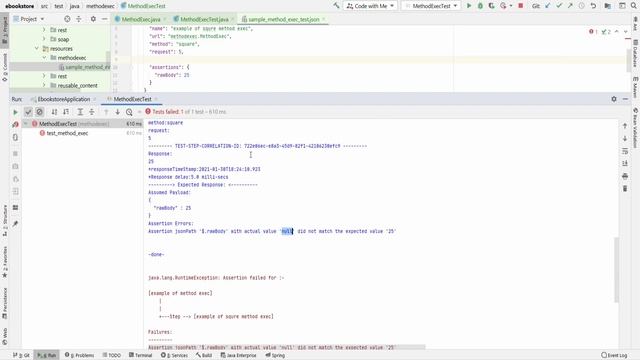The width and height of the screenshot is (640, 360).
Task: Jump to next failed test arrow
Action: tap(118, 112)
